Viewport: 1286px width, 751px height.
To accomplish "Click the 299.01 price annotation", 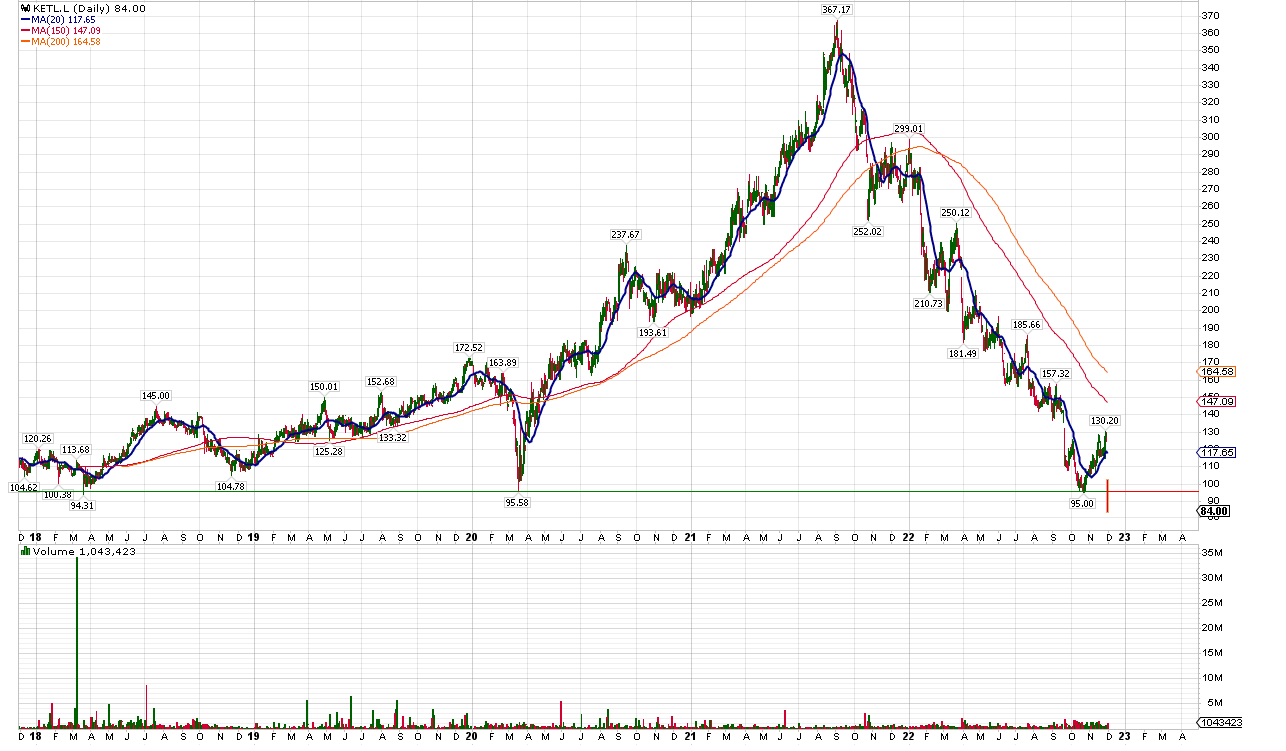I will pos(909,129).
